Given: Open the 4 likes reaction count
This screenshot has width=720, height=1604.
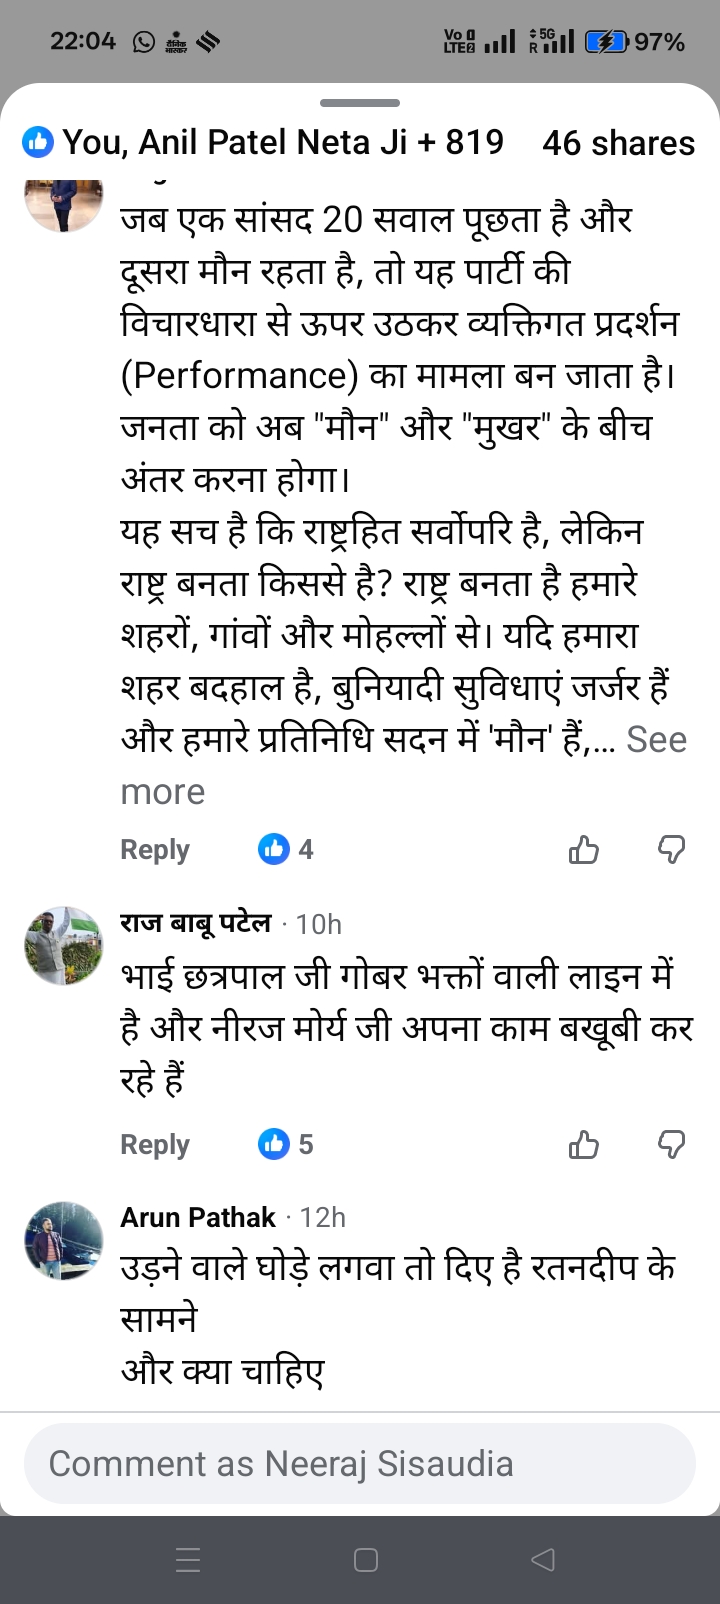Looking at the screenshot, I should (x=286, y=850).
